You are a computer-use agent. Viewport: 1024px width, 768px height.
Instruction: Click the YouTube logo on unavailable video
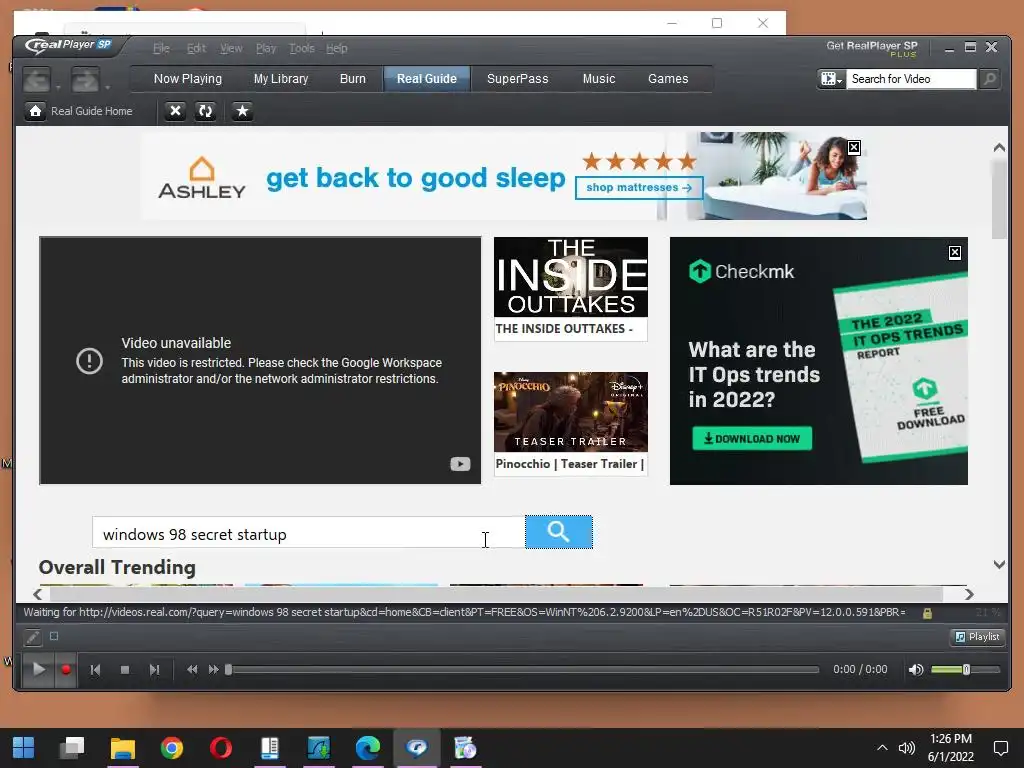click(460, 464)
